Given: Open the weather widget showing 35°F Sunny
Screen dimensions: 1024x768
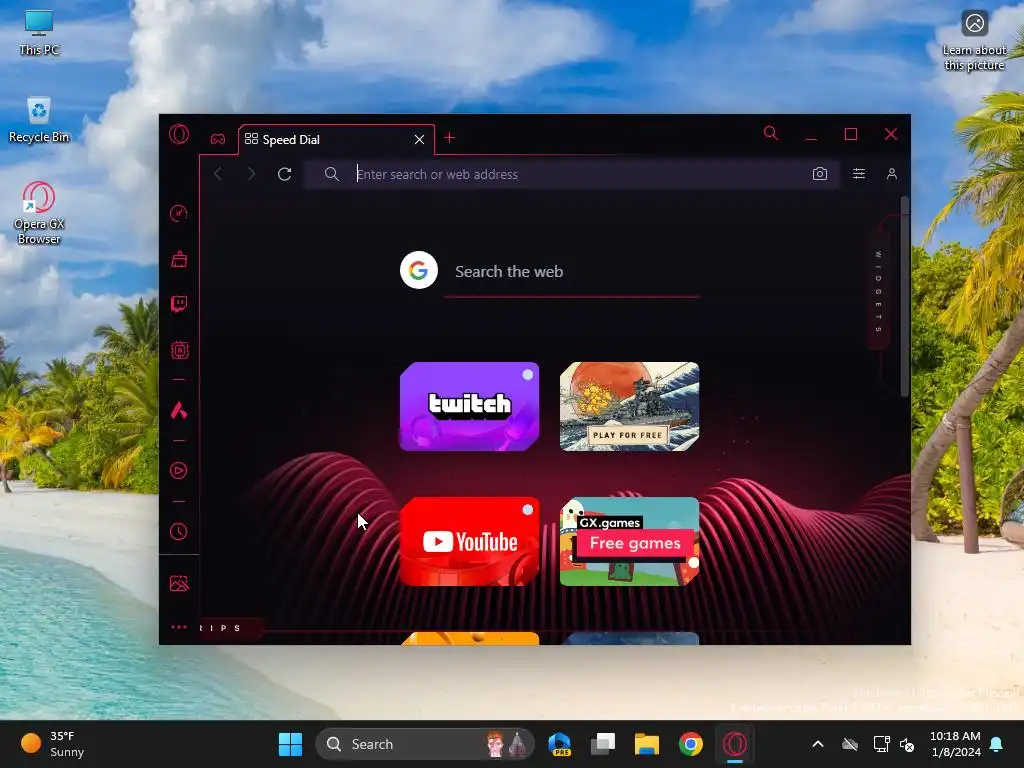Looking at the screenshot, I should coord(54,744).
